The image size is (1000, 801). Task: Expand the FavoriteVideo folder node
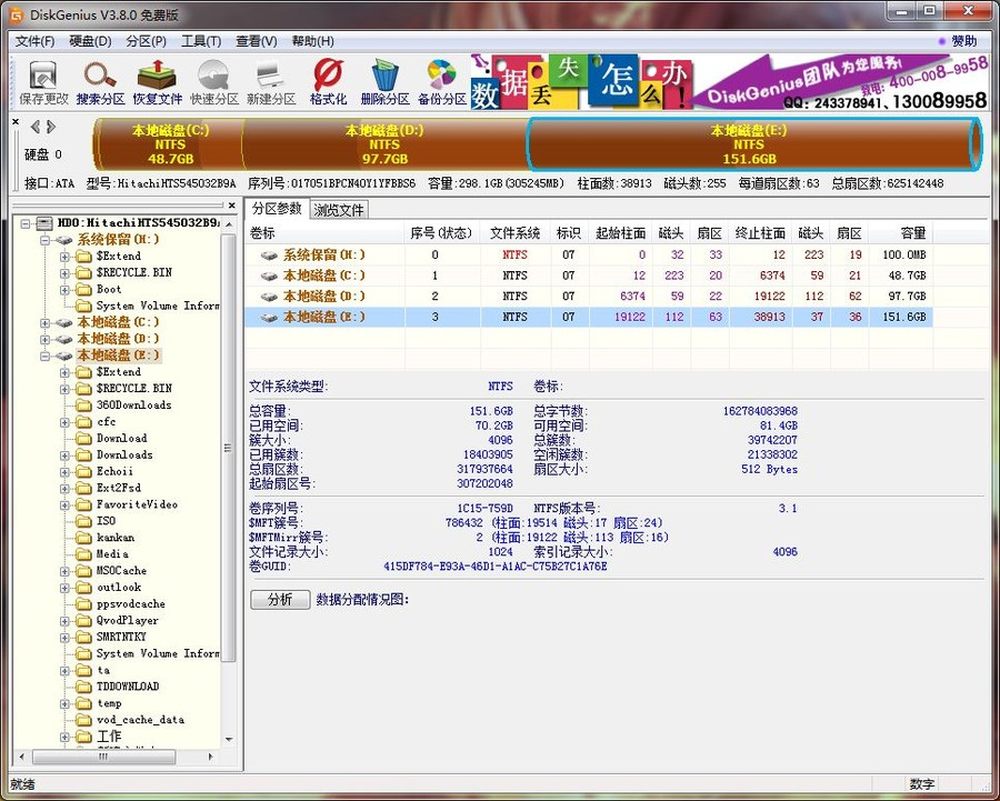(64, 505)
